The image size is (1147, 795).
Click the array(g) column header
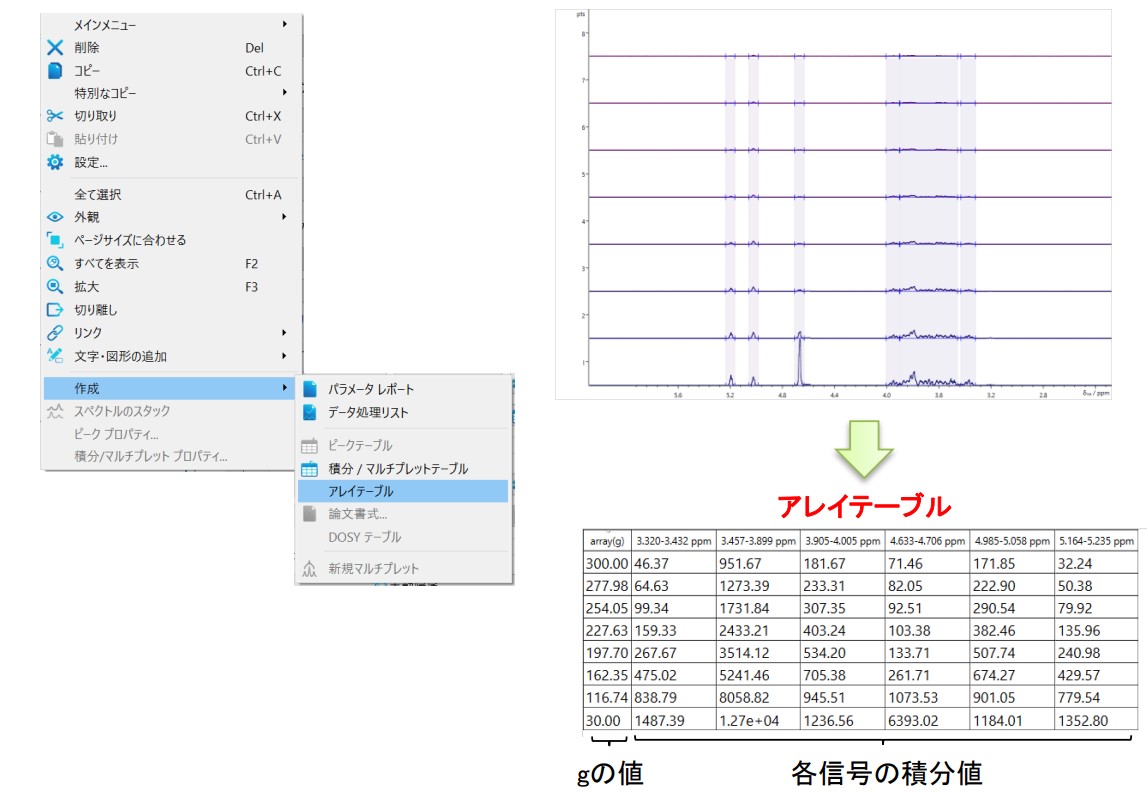pos(605,541)
